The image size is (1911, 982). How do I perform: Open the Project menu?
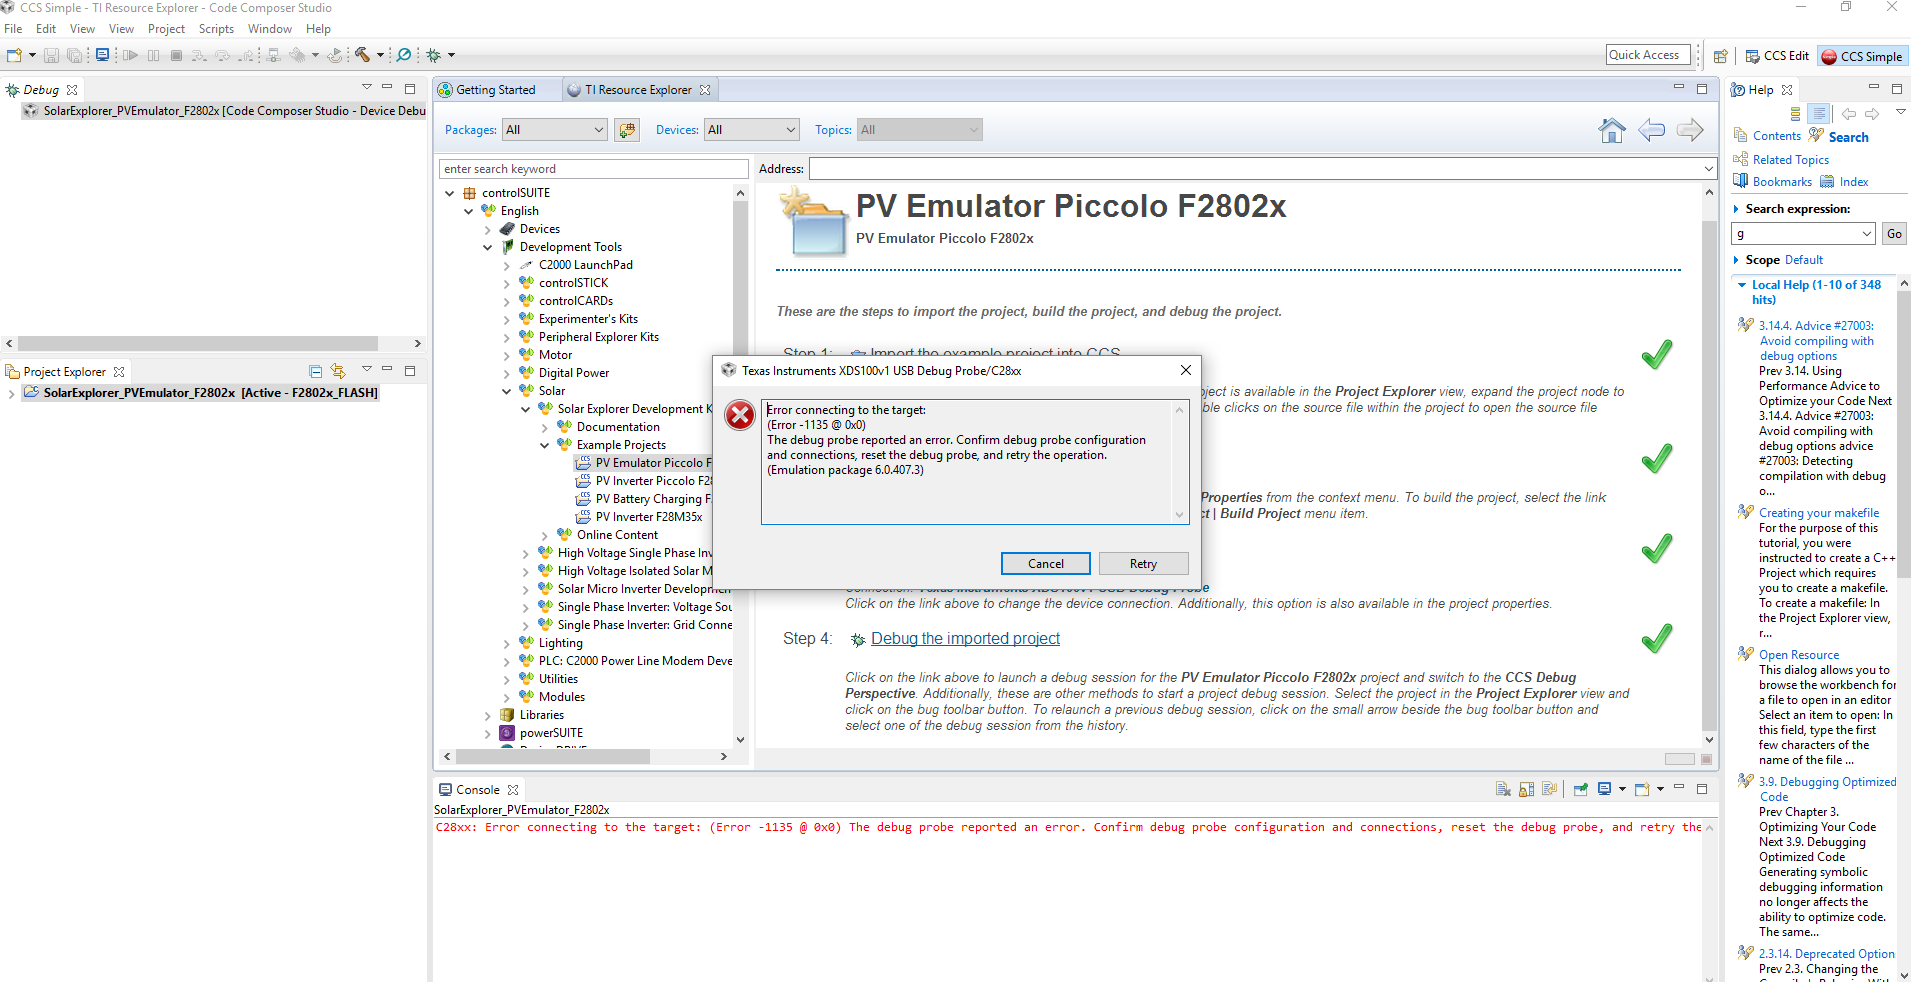[166, 29]
